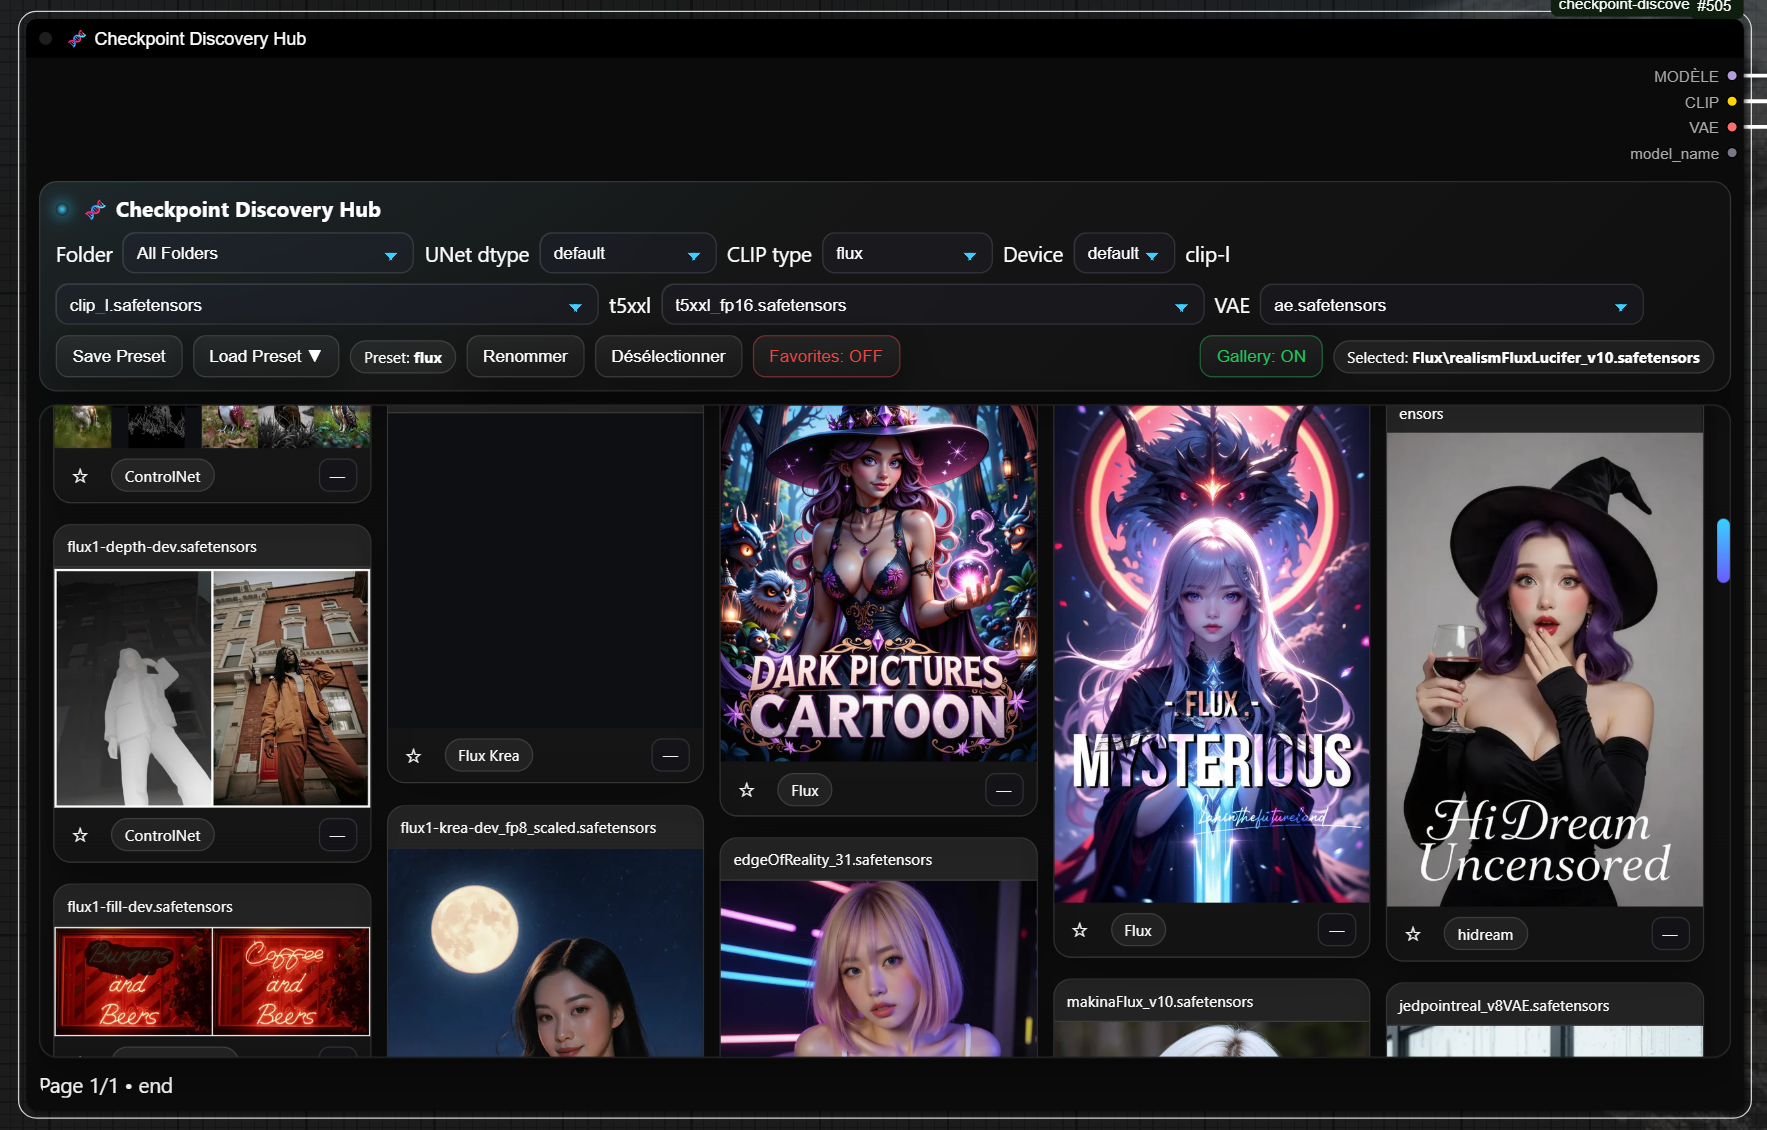Click the Selected realismFluxLucifer model label
Image resolution: width=1767 pixels, height=1130 pixels.
(1523, 357)
